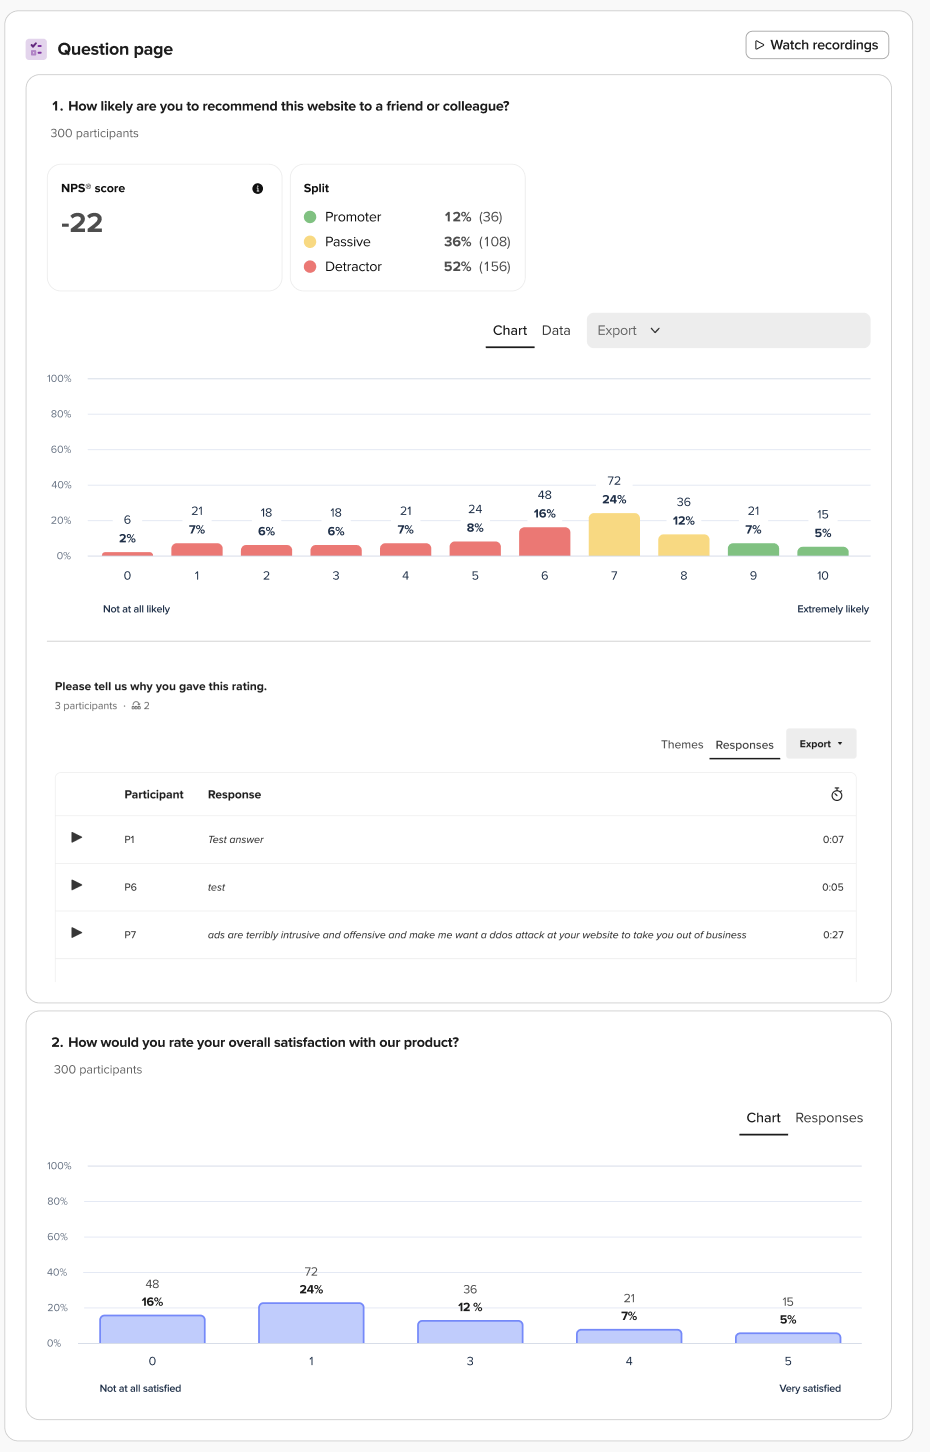930x1452 pixels.
Task: Open the grey Export dropdown for question 1
Action: [627, 330]
